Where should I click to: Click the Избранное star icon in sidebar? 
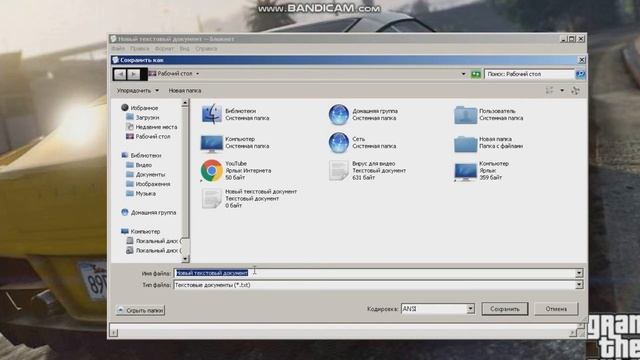click(125, 108)
